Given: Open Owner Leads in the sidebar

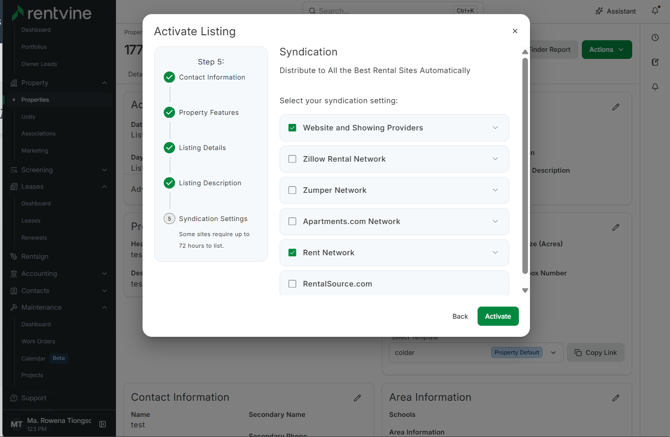Looking at the screenshot, I should (x=39, y=64).
